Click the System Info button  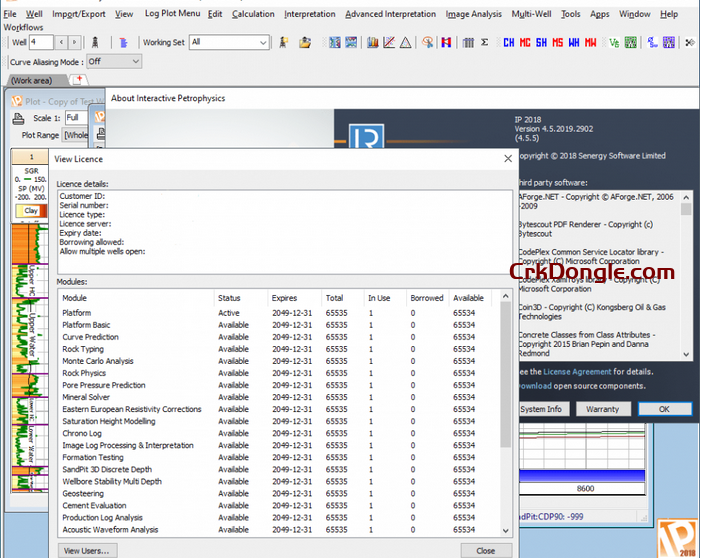pos(541,408)
